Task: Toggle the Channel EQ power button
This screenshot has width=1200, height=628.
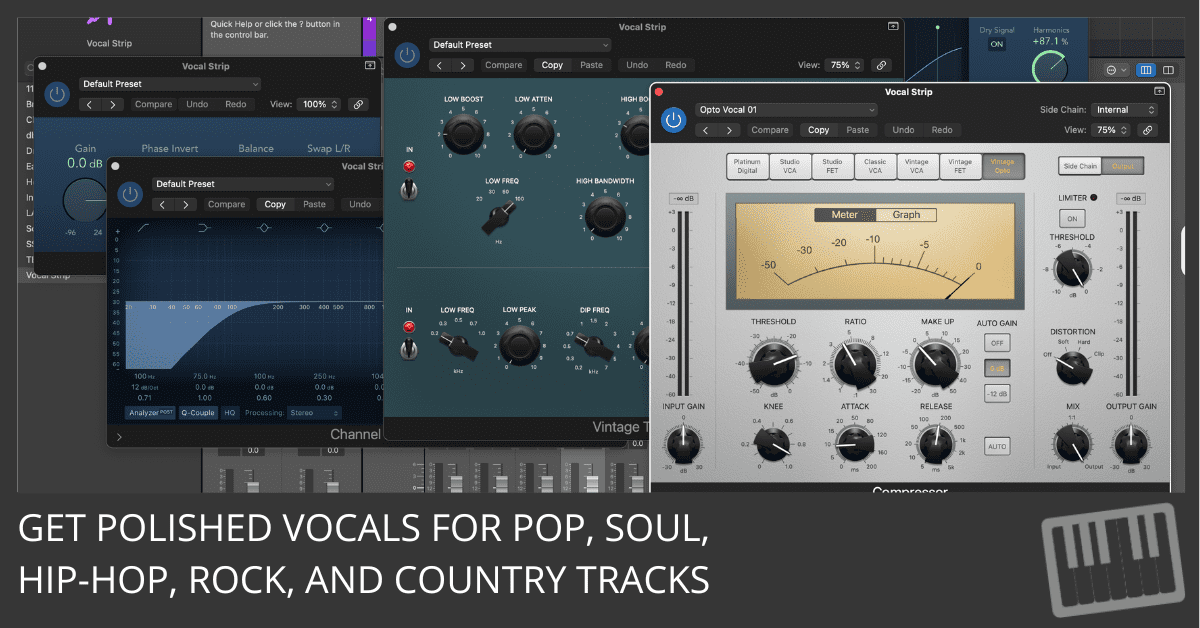Action: pos(129,194)
